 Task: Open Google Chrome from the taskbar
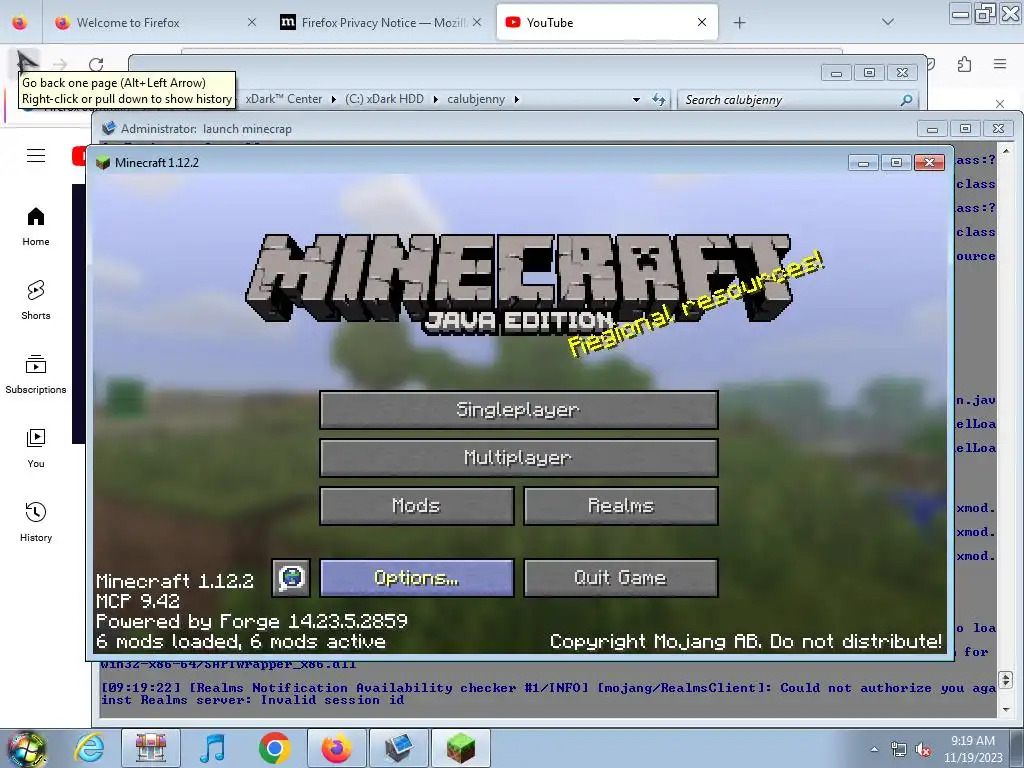coord(274,748)
